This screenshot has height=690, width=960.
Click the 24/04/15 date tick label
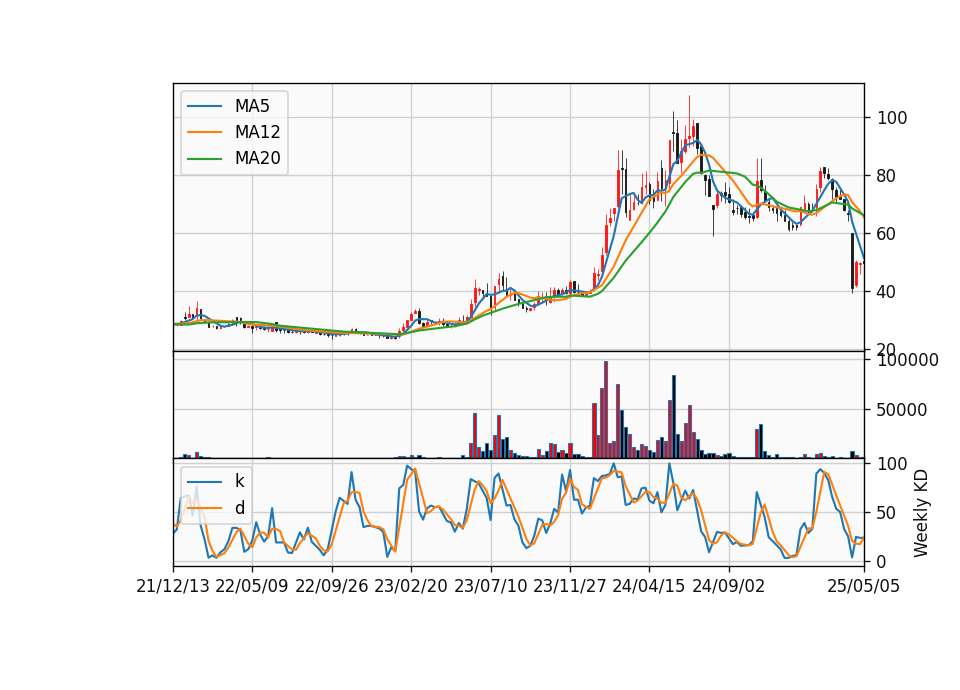pyautogui.click(x=649, y=587)
